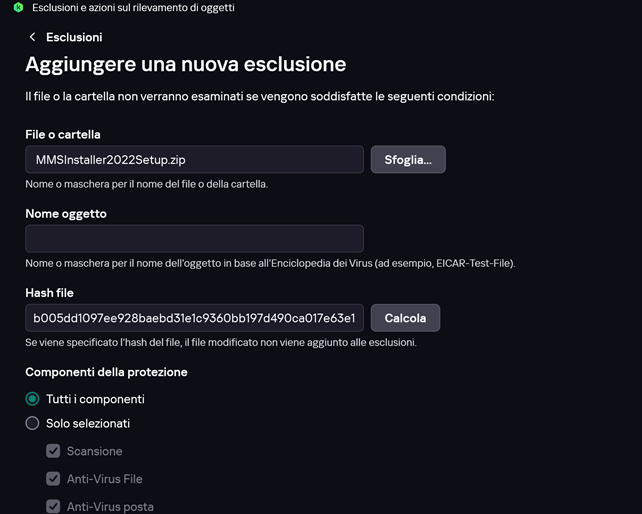This screenshot has height=514, width=642.
Task: Focus the empty Nome oggetto field
Action: pos(194,238)
